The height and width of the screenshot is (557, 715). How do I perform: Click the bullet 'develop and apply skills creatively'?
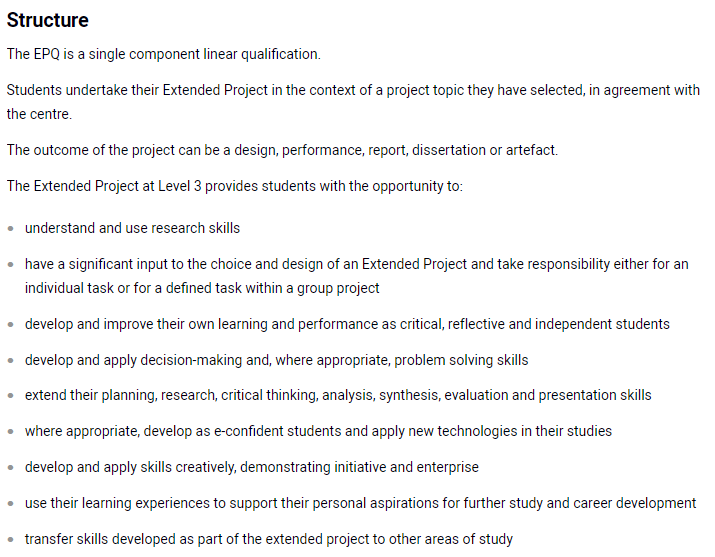(x=252, y=467)
